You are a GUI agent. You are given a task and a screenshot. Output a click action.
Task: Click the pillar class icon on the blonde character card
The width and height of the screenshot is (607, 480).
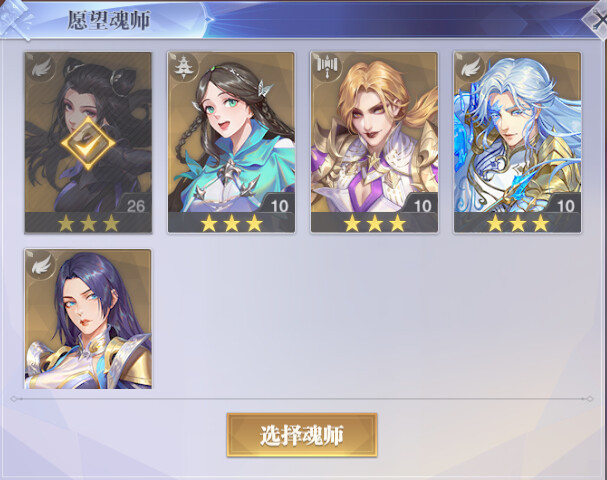point(326,67)
